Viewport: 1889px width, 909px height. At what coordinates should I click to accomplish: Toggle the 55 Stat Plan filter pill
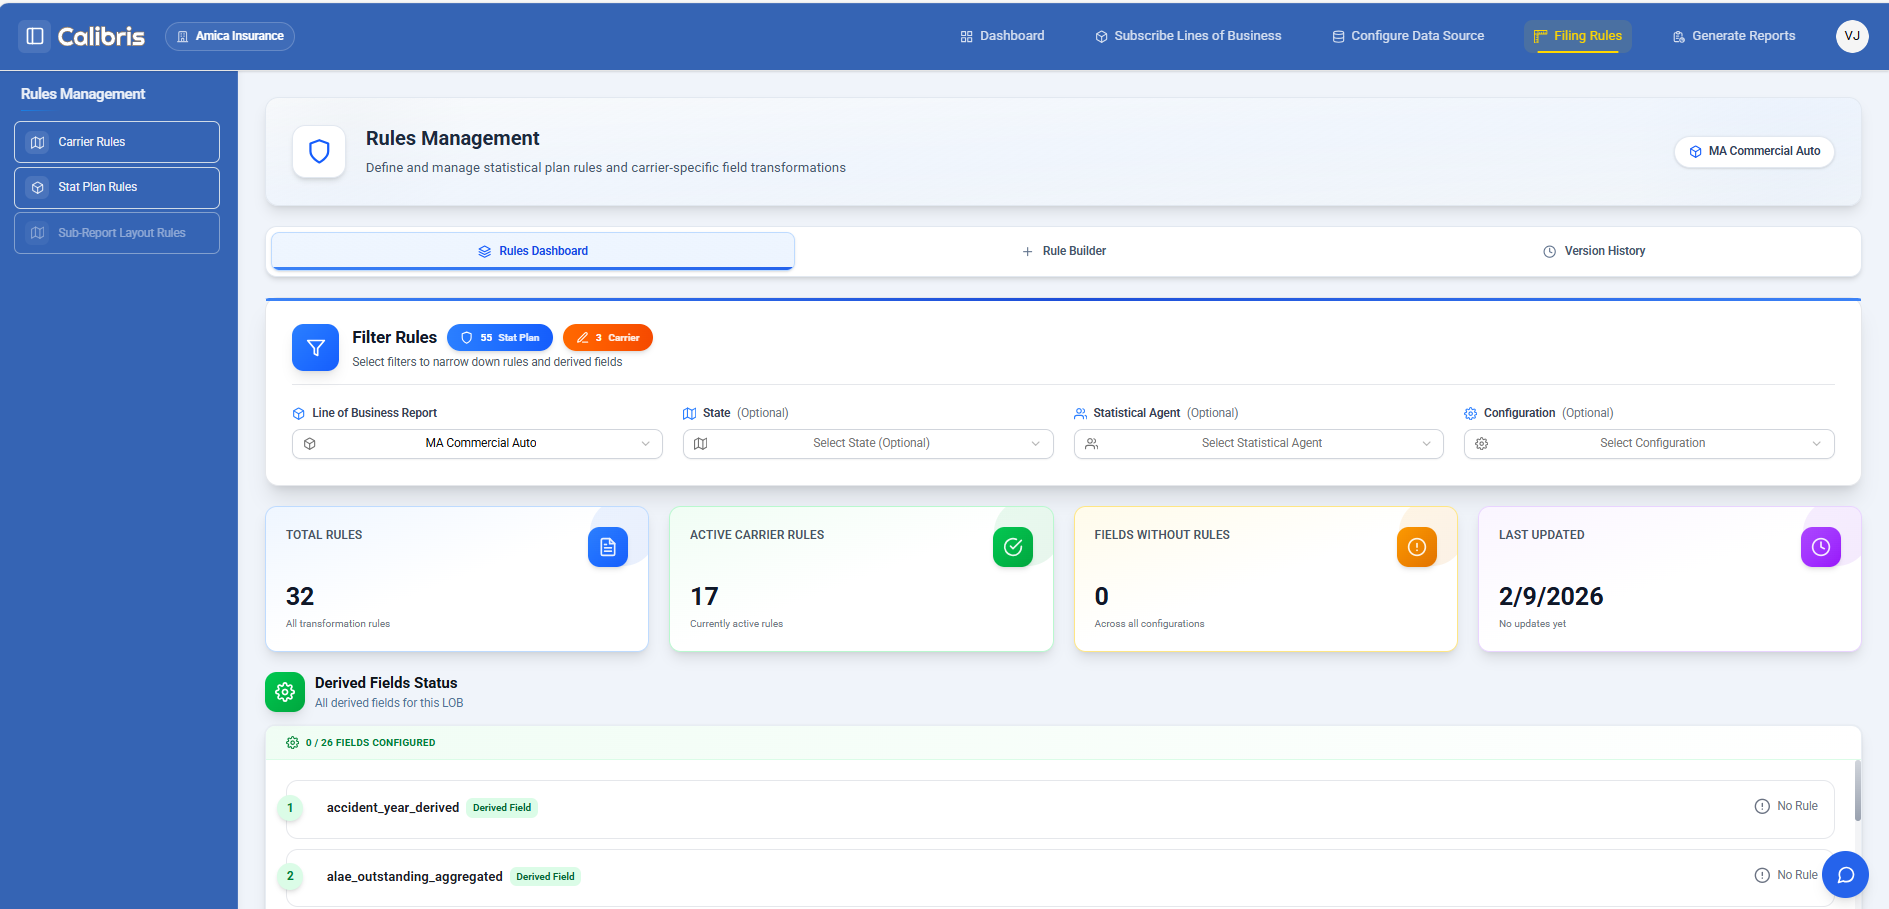click(500, 337)
